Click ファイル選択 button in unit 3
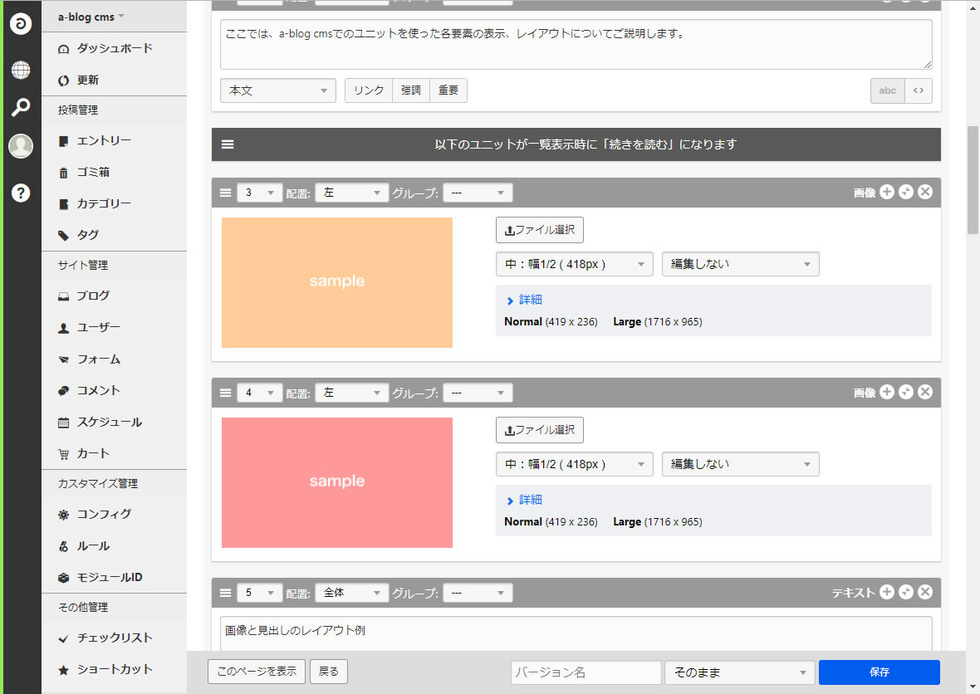 click(539, 230)
